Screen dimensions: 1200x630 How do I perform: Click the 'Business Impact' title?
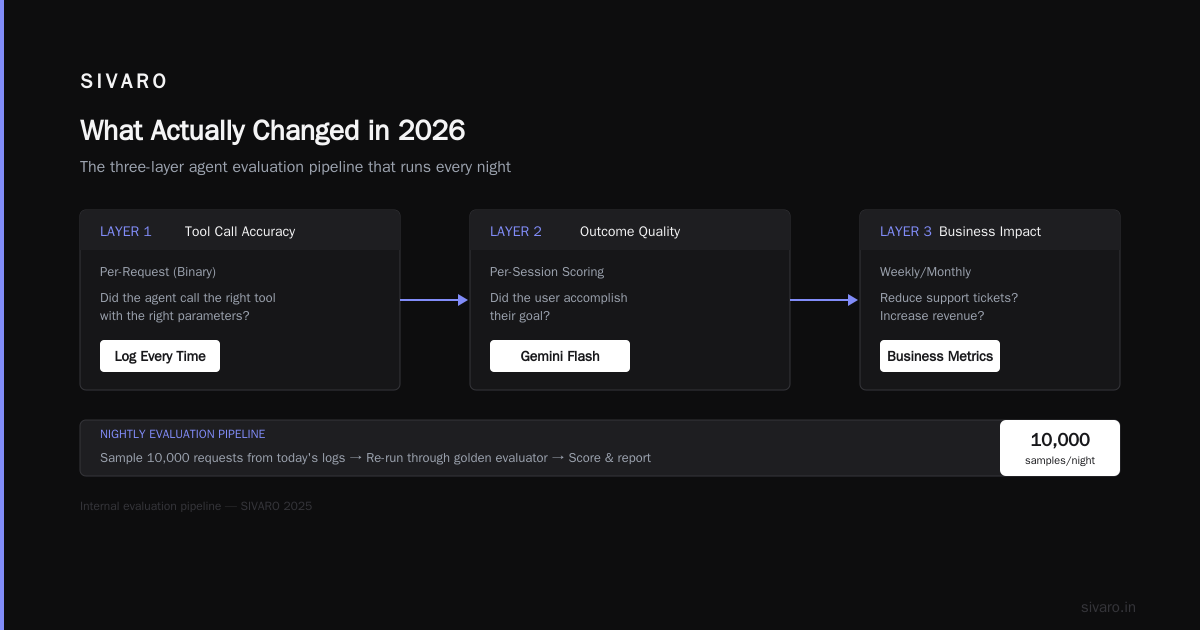tap(990, 231)
